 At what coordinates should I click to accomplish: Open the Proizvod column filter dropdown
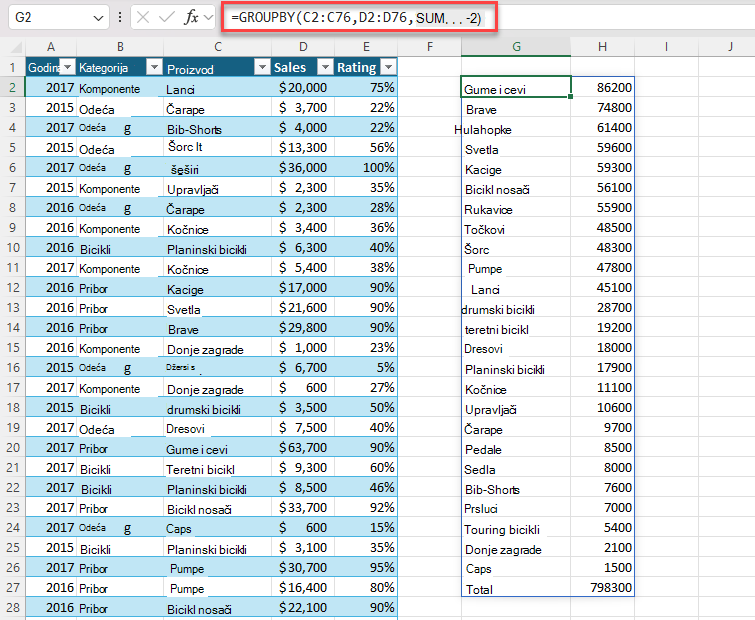[262, 67]
